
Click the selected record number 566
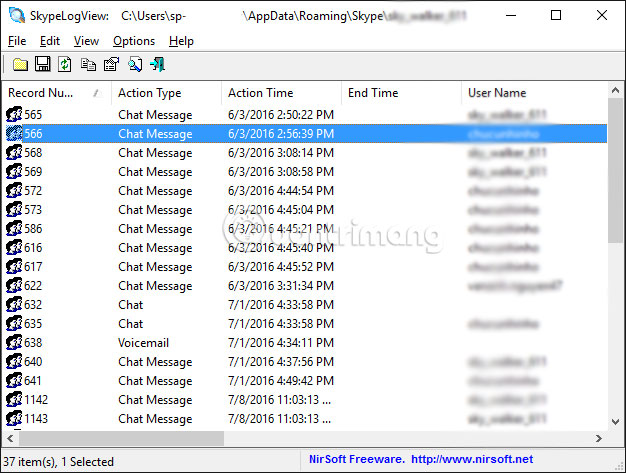pos(33,134)
